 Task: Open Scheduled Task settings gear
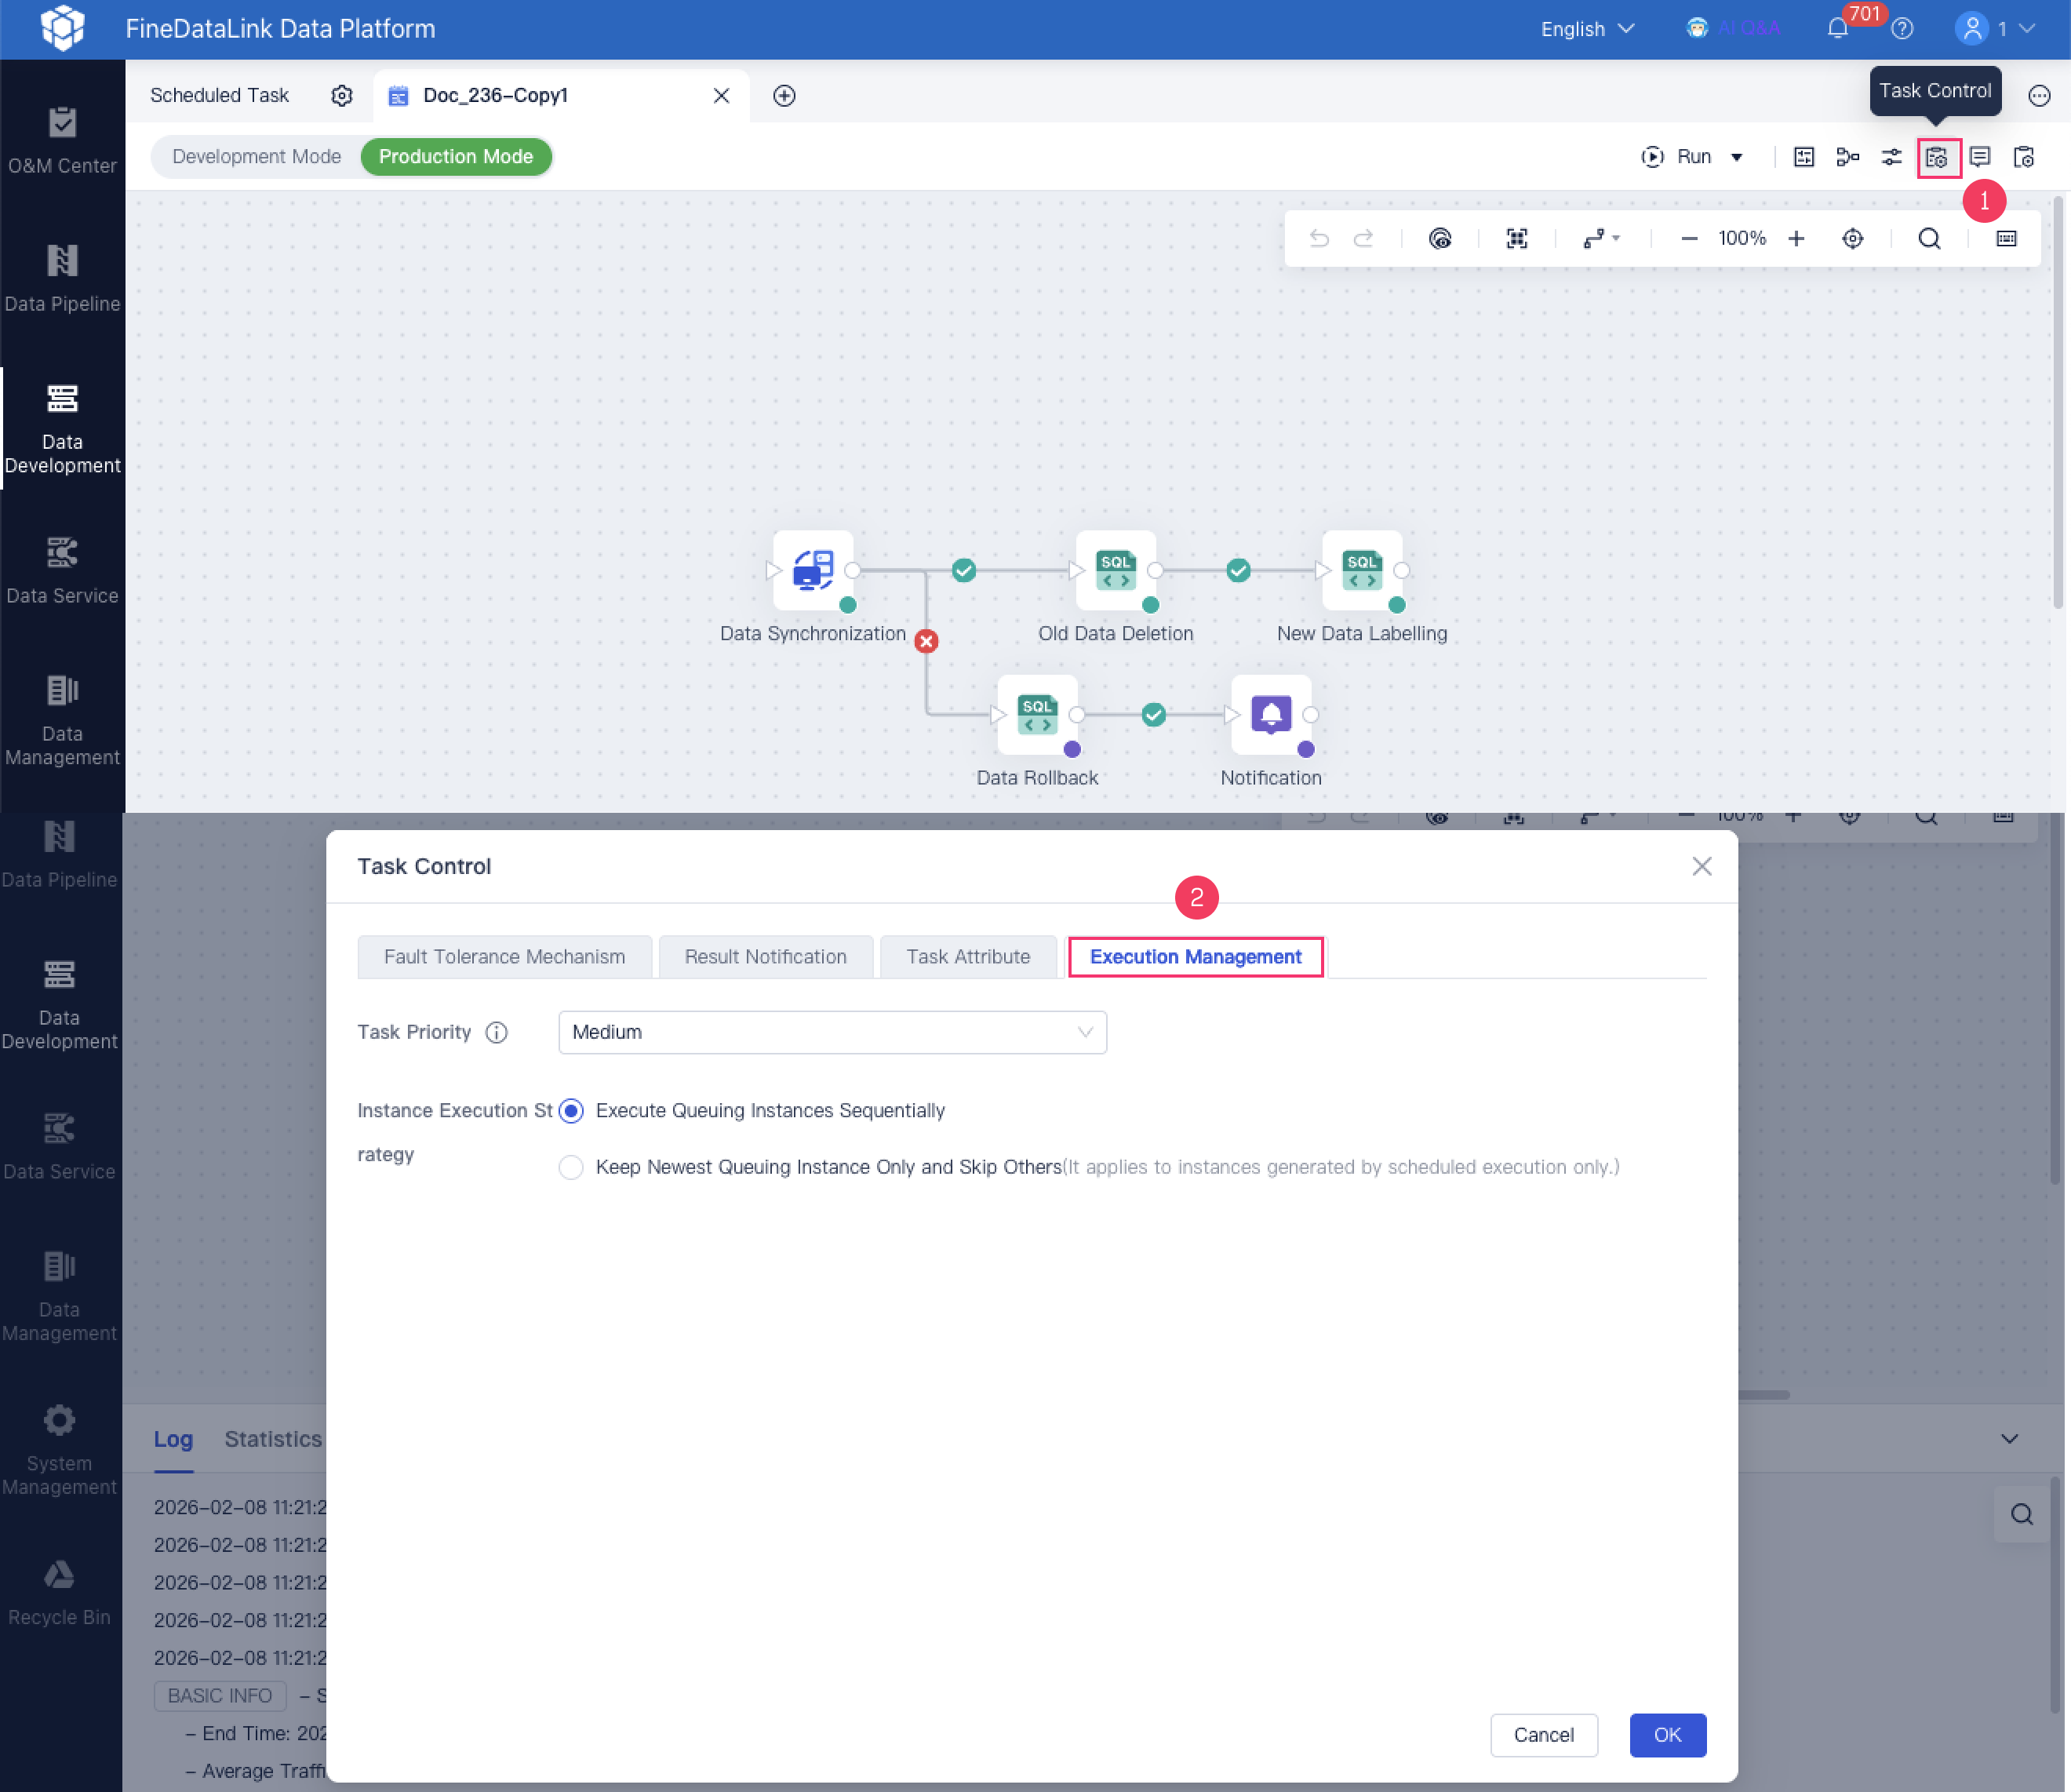342,96
